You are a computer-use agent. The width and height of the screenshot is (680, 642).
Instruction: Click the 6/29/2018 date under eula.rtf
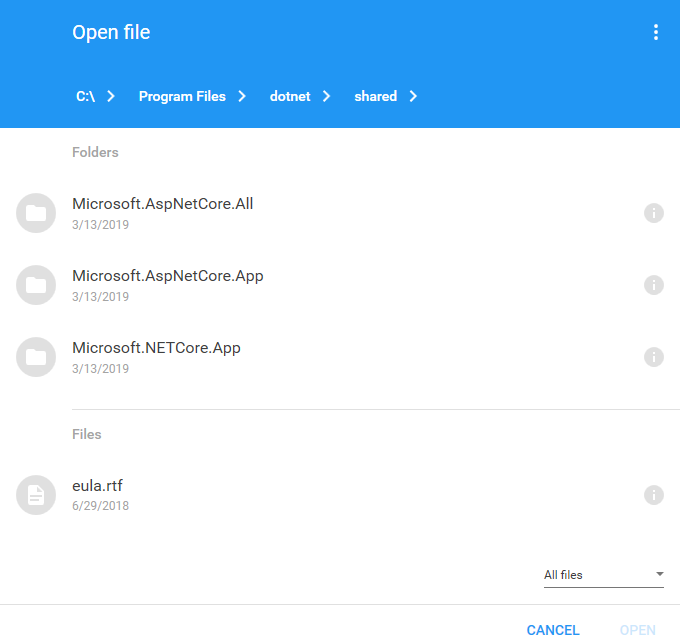pyautogui.click(x=101, y=506)
